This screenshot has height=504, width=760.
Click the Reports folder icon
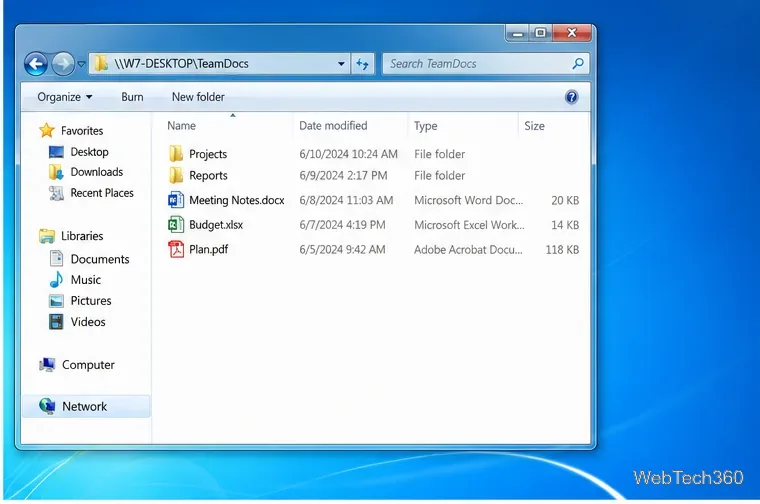175,175
